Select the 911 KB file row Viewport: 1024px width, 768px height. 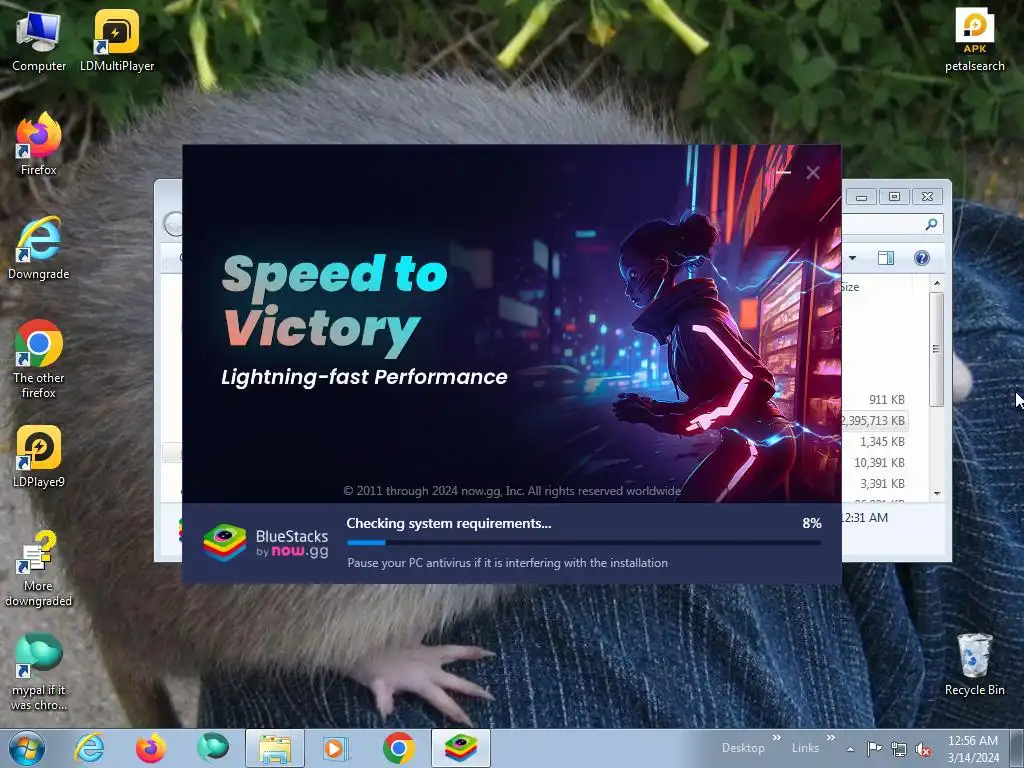tap(874, 400)
